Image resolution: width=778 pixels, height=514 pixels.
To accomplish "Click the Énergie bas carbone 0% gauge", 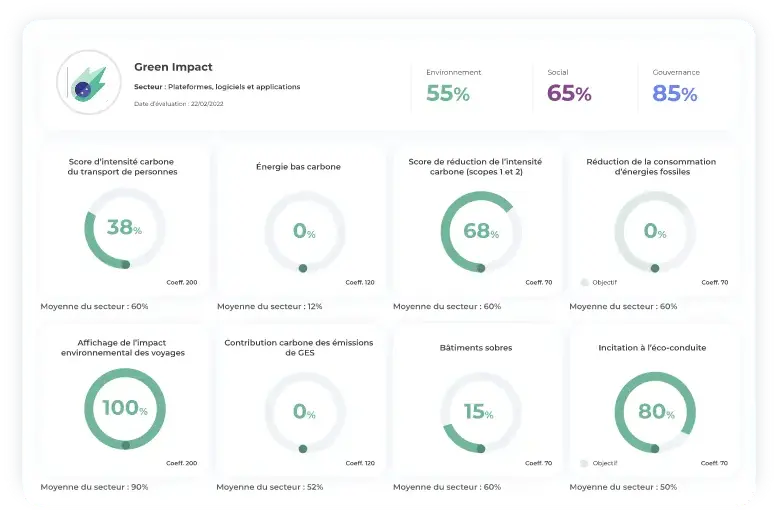I will coord(303,231).
